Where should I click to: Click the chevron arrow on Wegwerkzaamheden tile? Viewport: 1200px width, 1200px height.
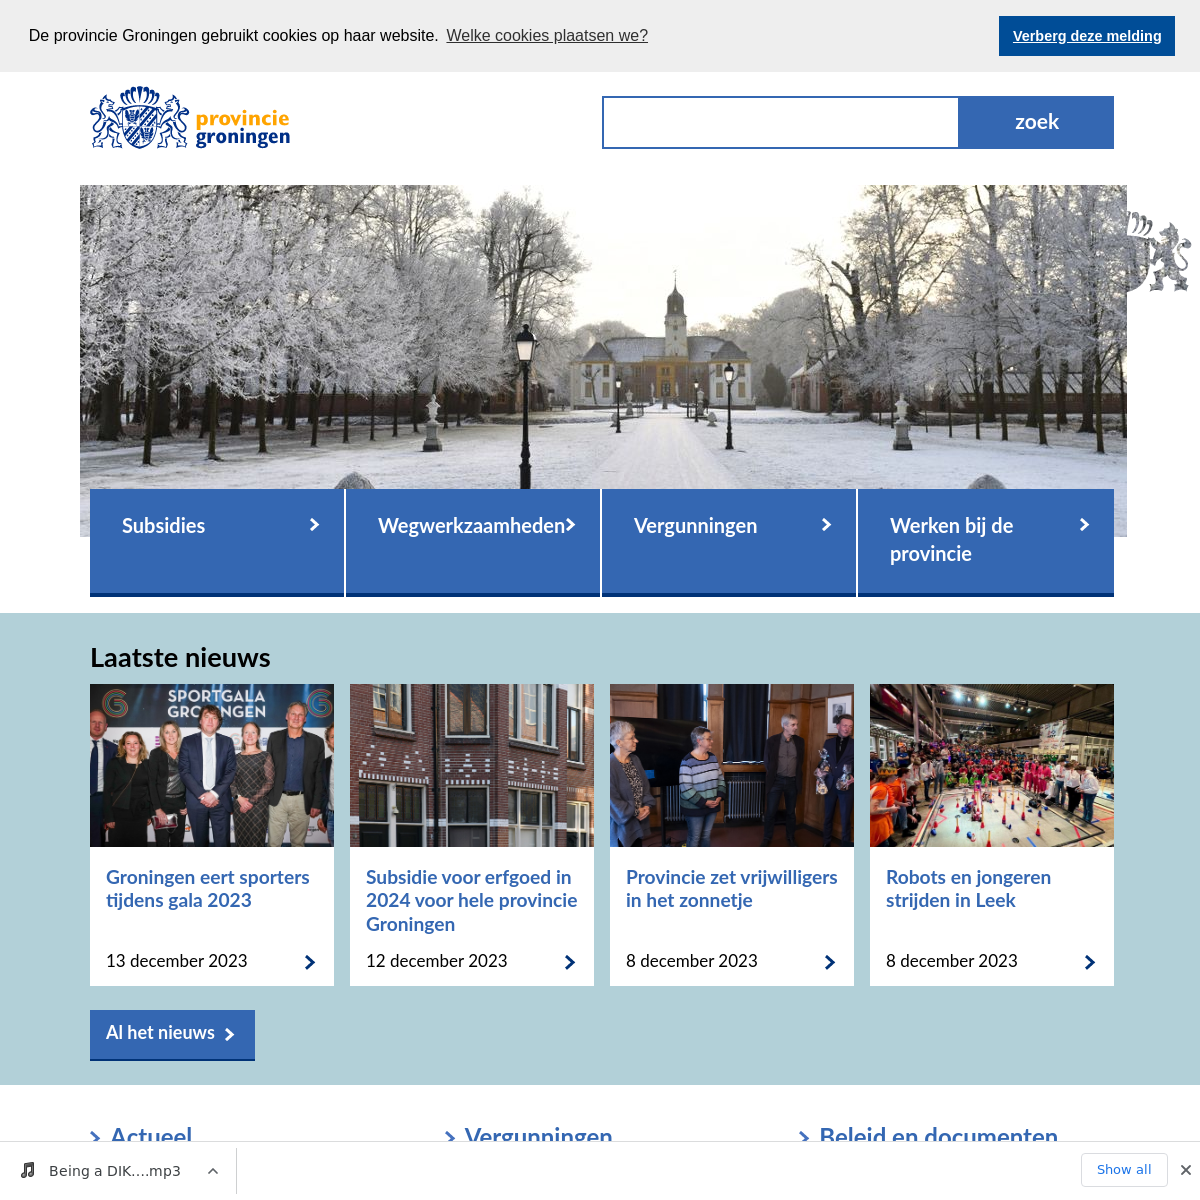tap(570, 525)
